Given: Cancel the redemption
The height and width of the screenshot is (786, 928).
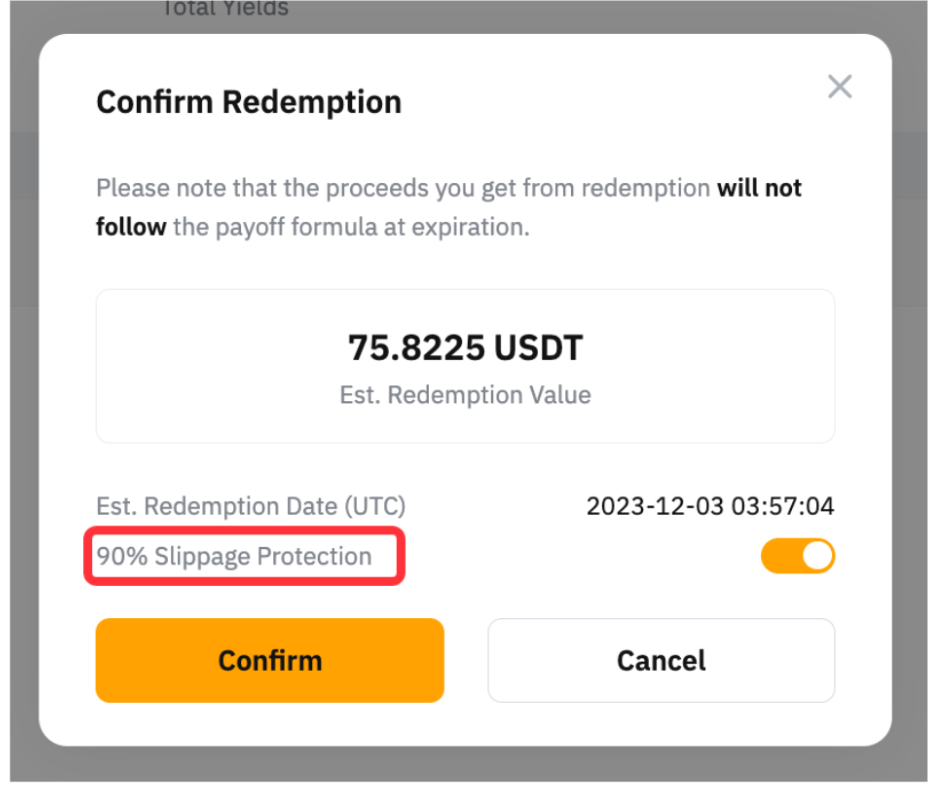Looking at the screenshot, I should pos(661,660).
